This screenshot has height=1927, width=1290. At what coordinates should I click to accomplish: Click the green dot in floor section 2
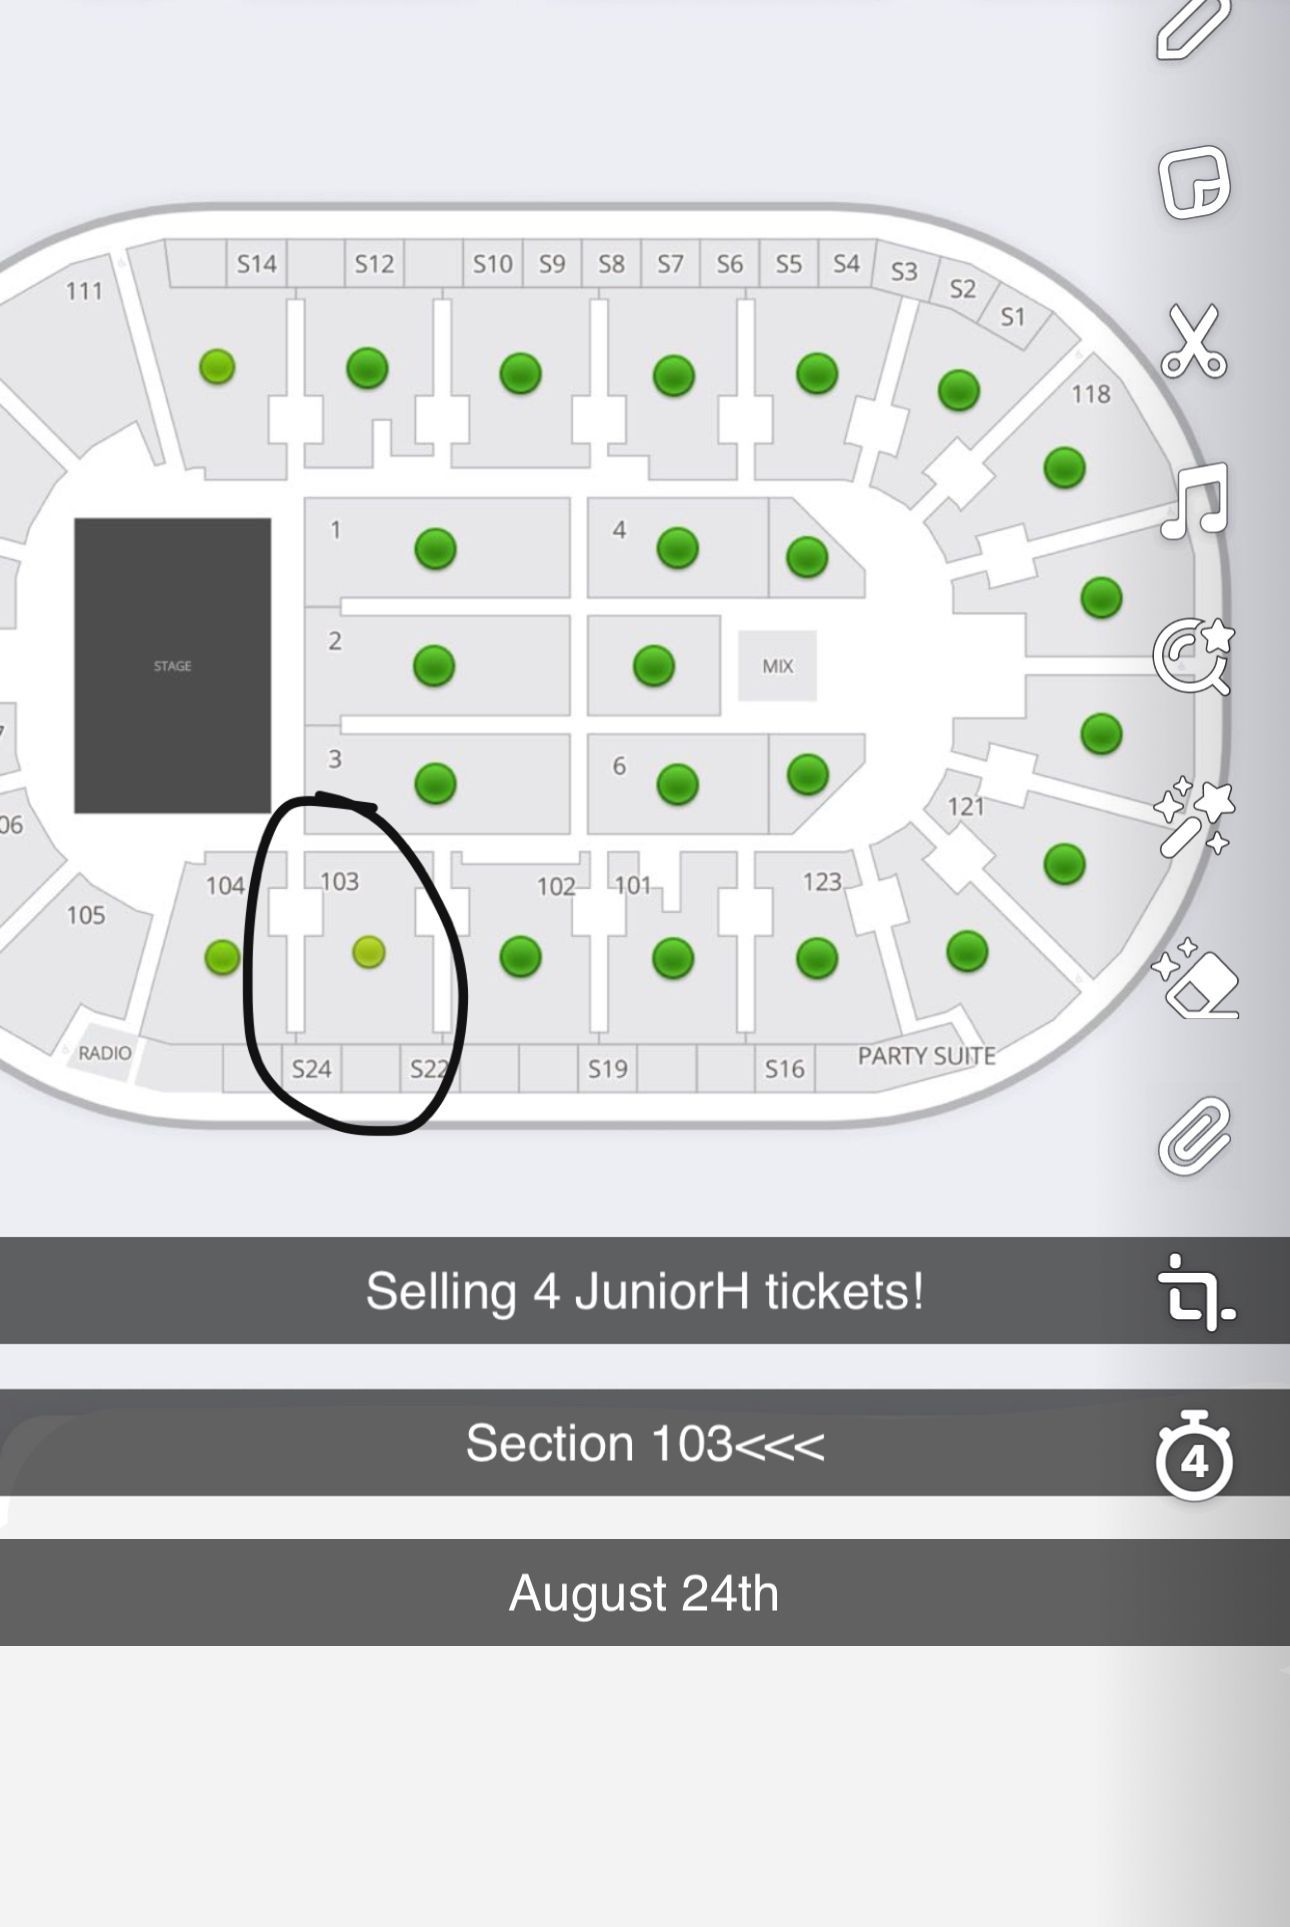pos(434,665)
